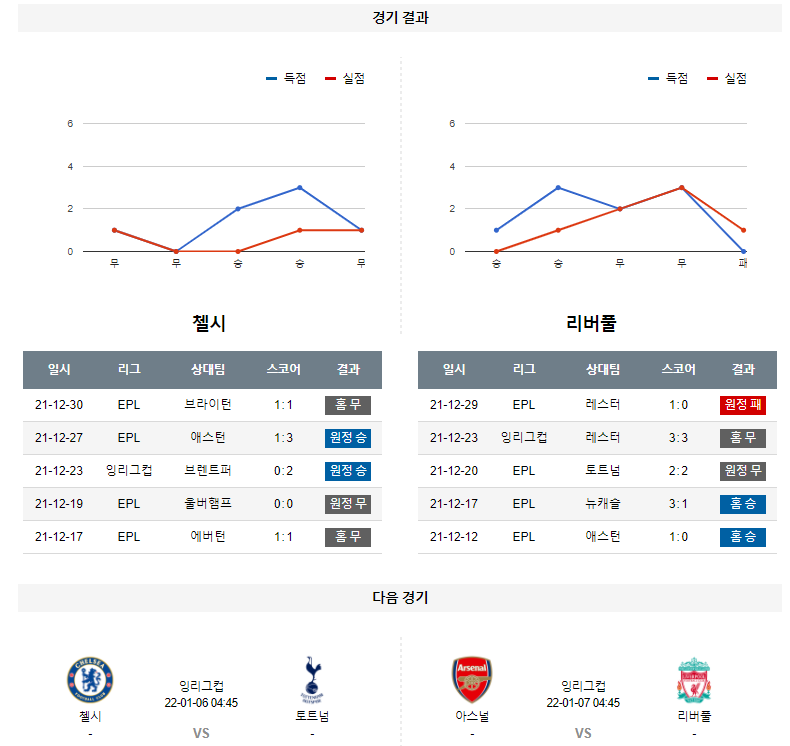Toggle 득점 legend in Chelsea chart
The image size is (790, 746).
[286, 78]
